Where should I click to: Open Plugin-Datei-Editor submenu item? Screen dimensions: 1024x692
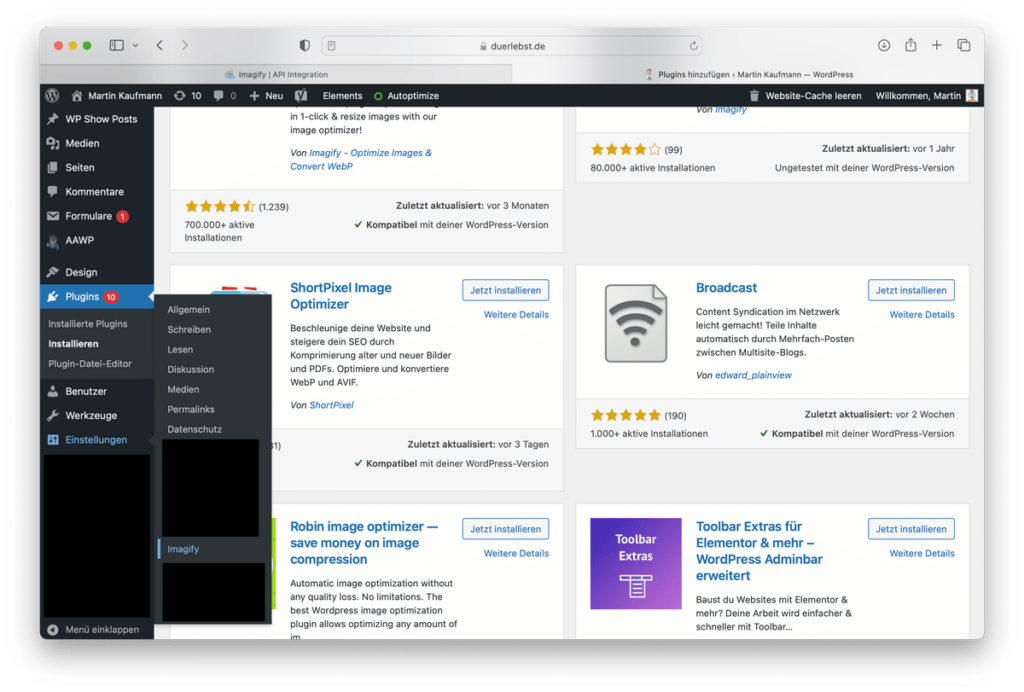[x=89, y=364]
